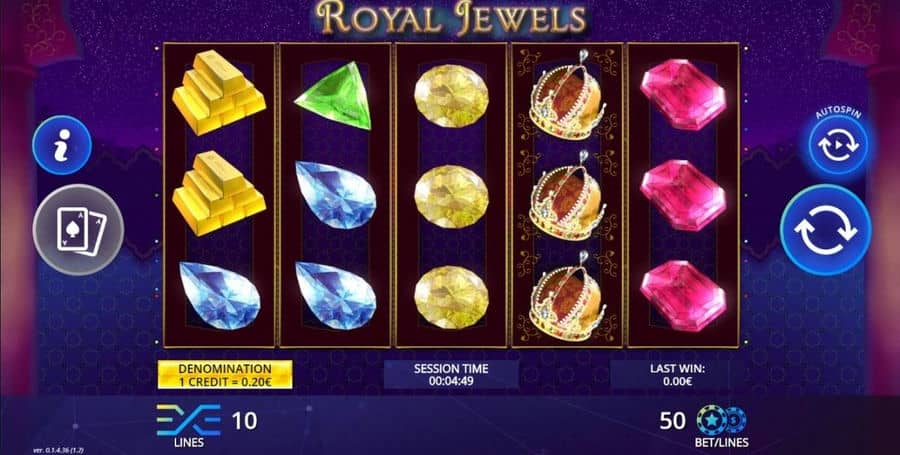Screen dimensions: 900x455
Task: Click the middle crown symbol on reel four
Action: [567, 197]
